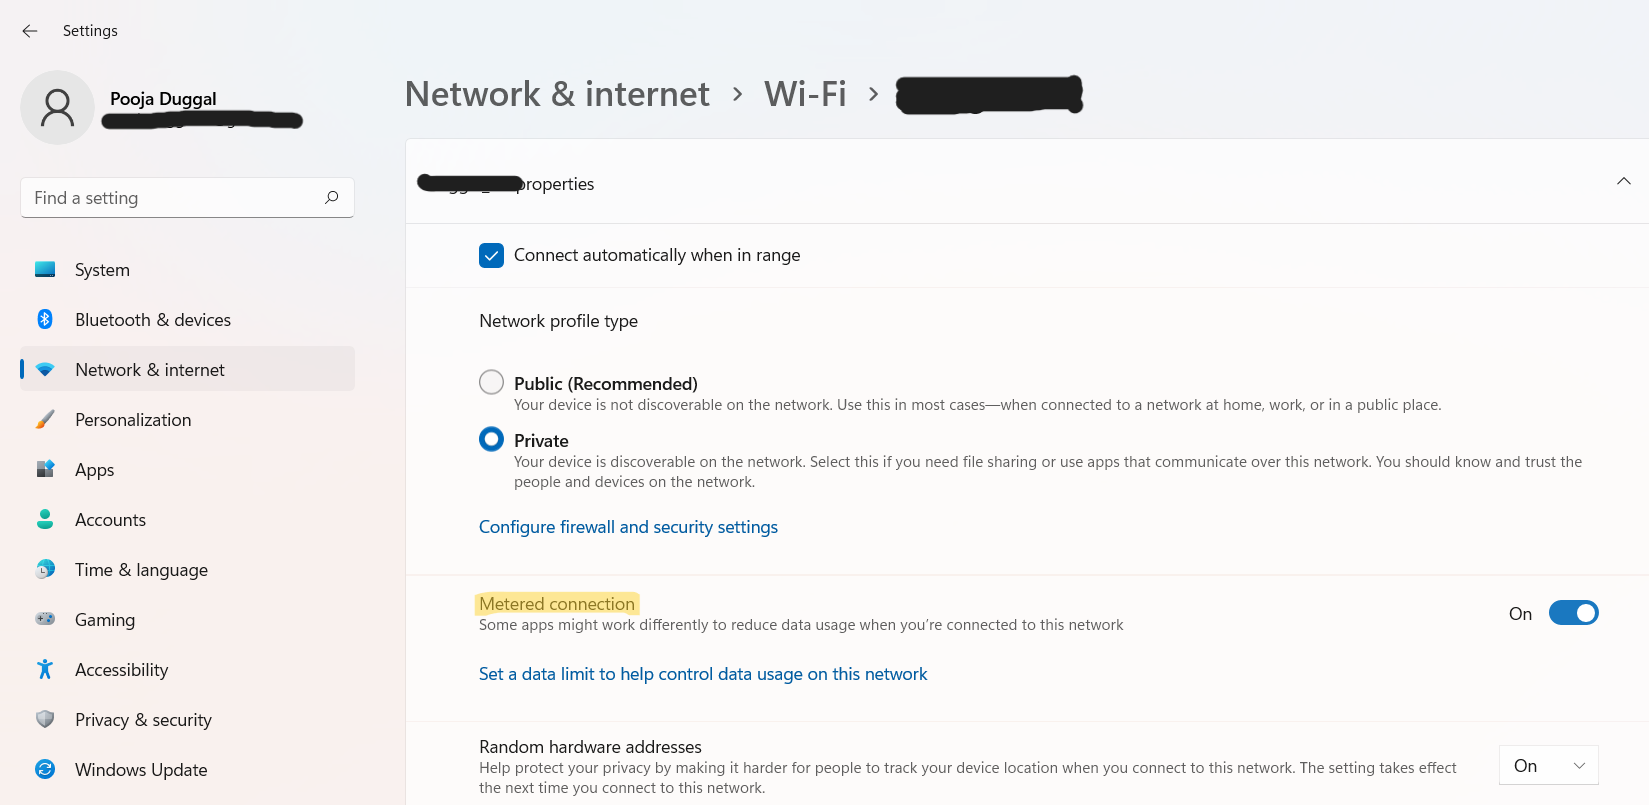Open the Random hardware addresses dropdown

[1548, 765]
